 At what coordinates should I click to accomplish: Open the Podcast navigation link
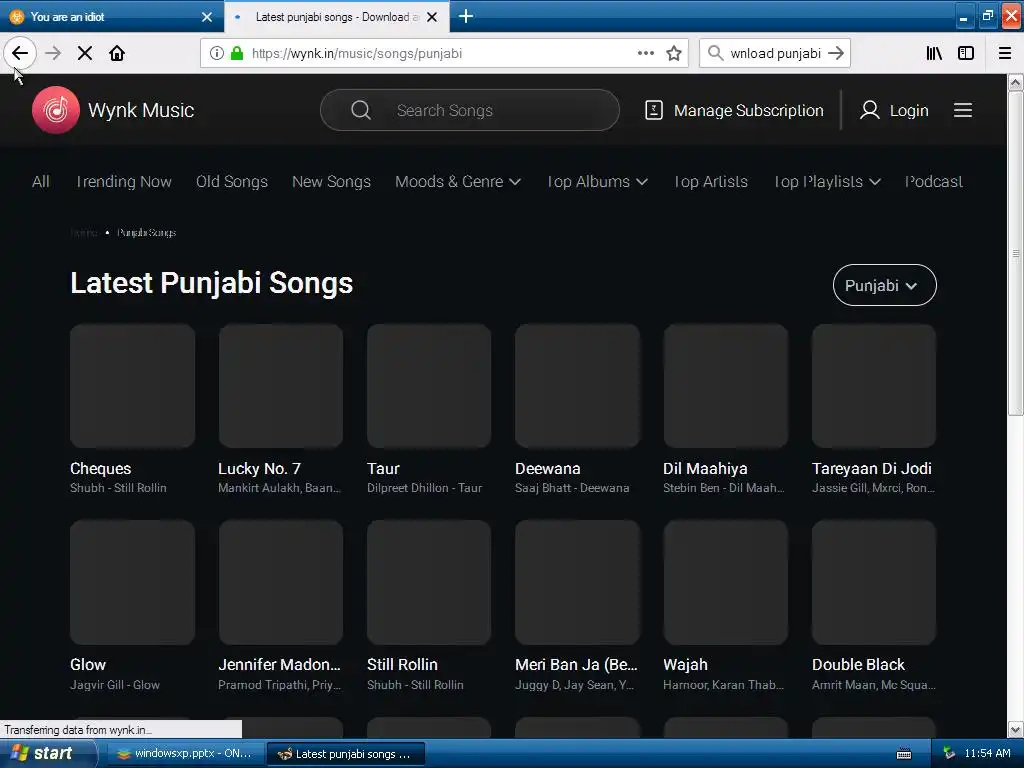point(934,182)
